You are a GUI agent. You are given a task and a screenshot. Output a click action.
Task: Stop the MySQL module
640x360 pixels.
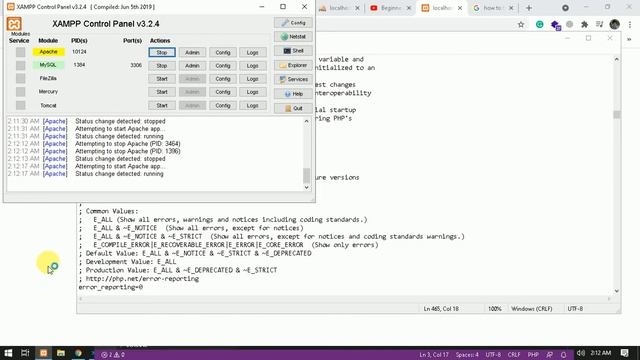162,66
